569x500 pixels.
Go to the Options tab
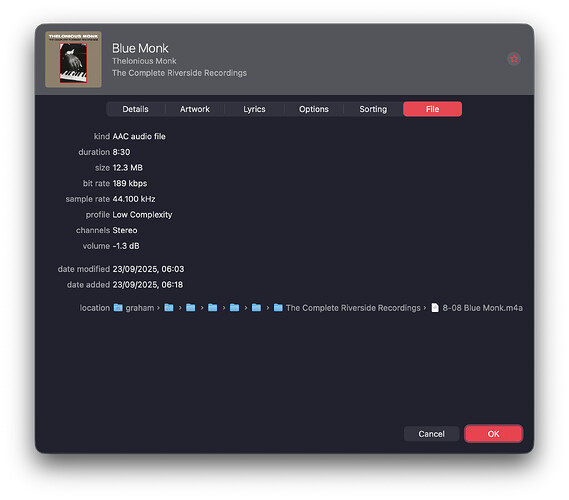[314, 109]
